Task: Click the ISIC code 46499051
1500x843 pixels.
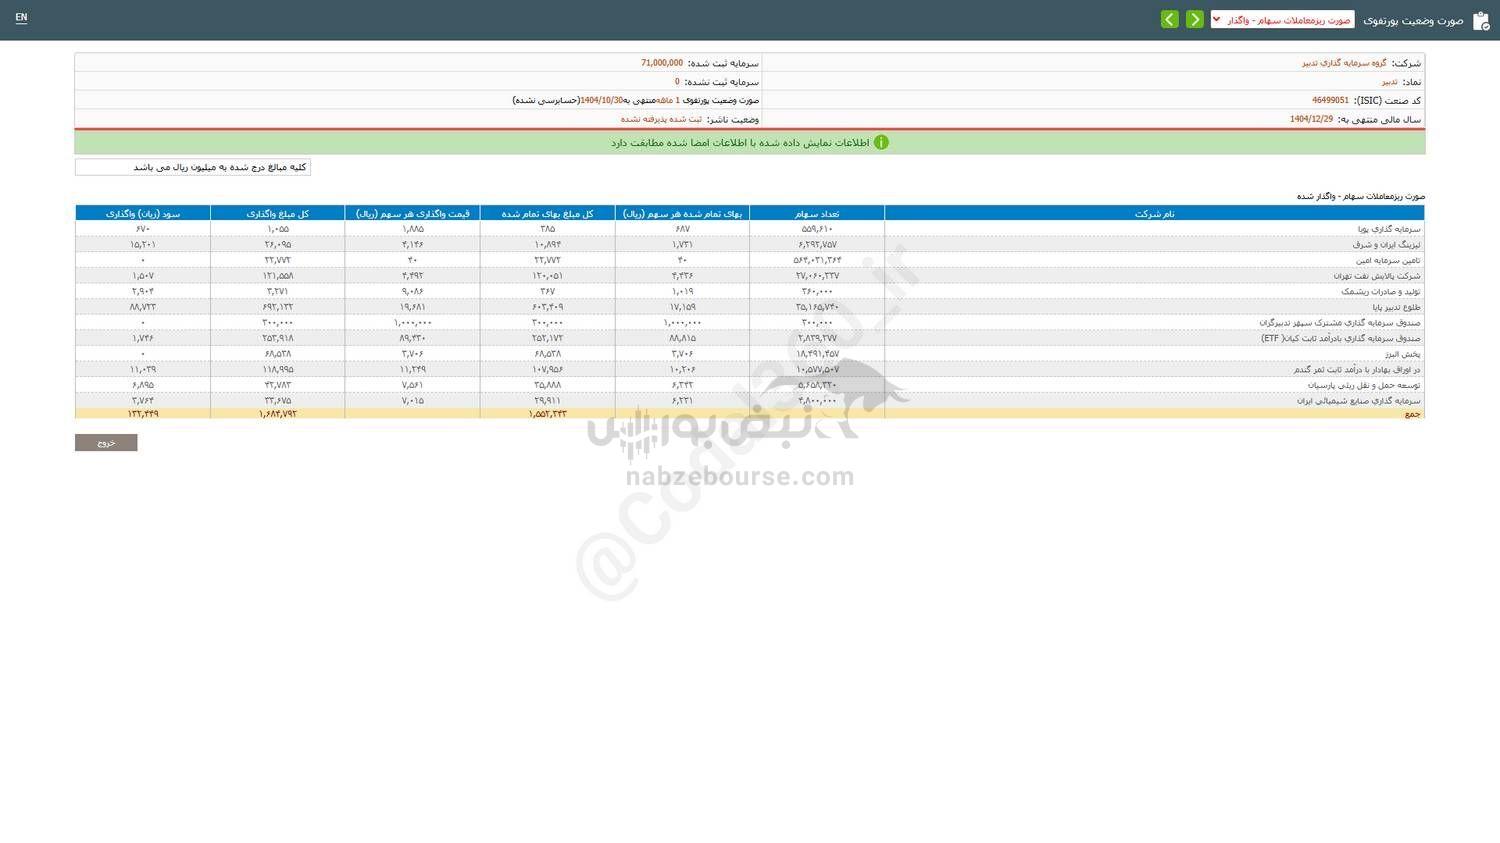Action: coord(1330,101)
